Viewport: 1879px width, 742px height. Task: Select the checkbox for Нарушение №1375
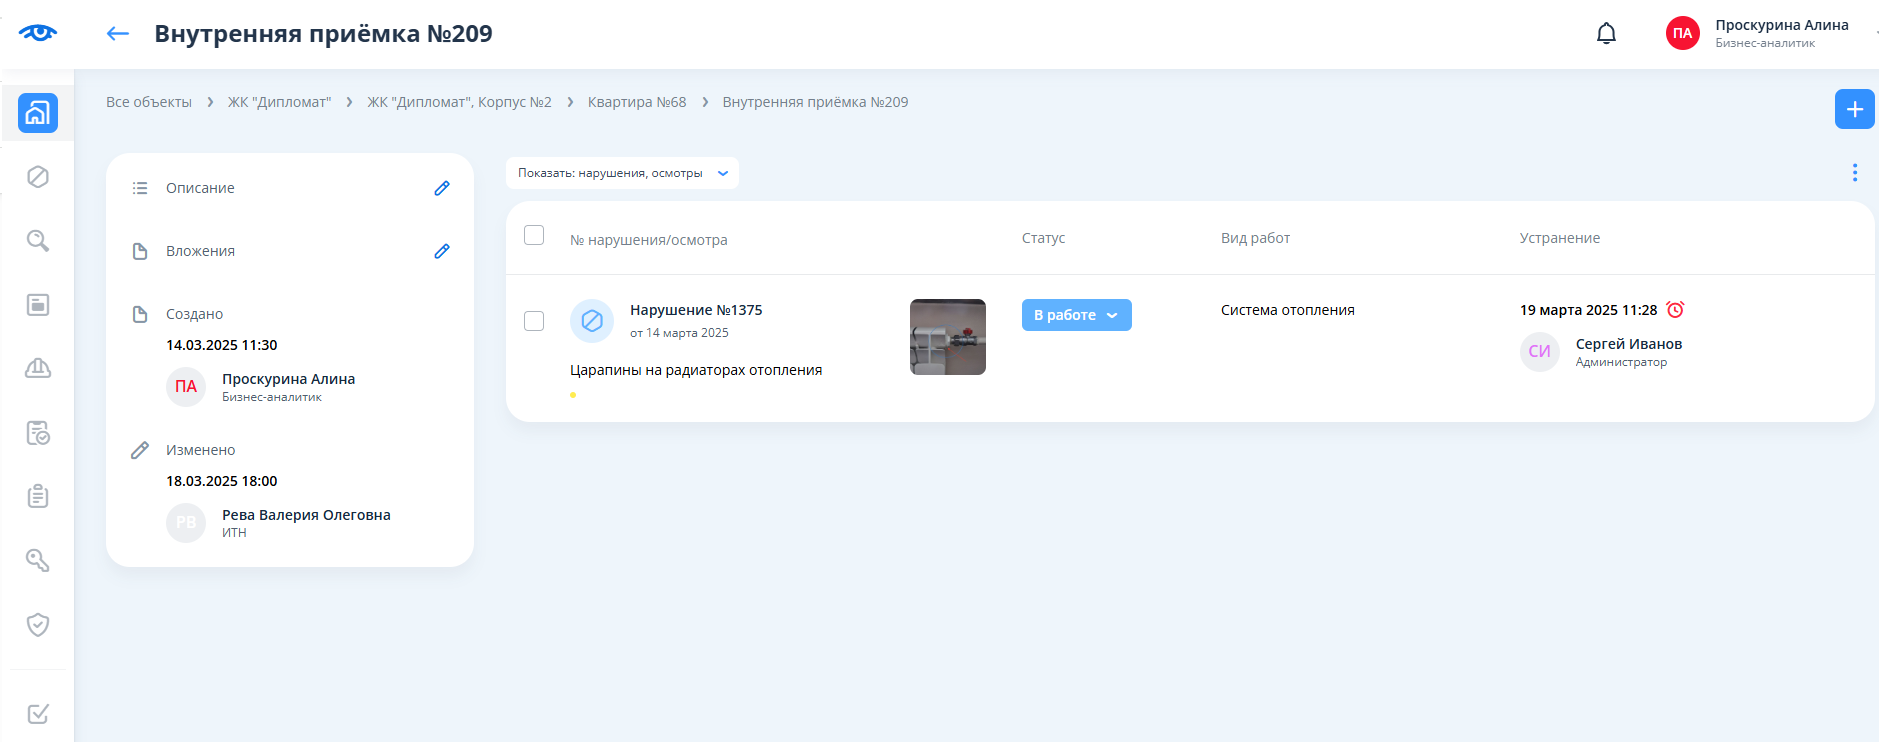point(534,321)
